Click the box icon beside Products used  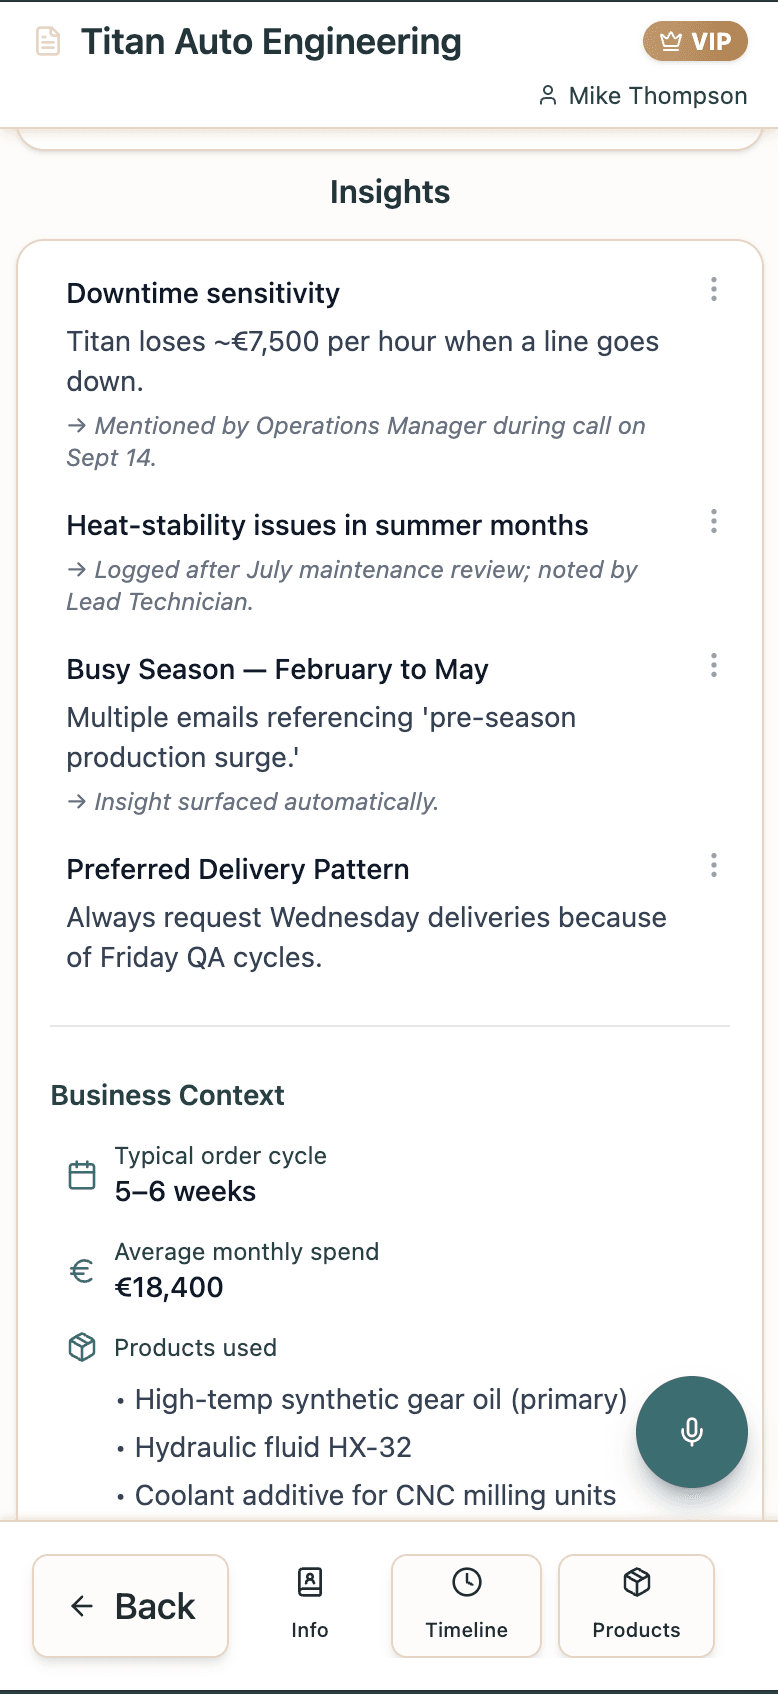tap(82, 1347)
